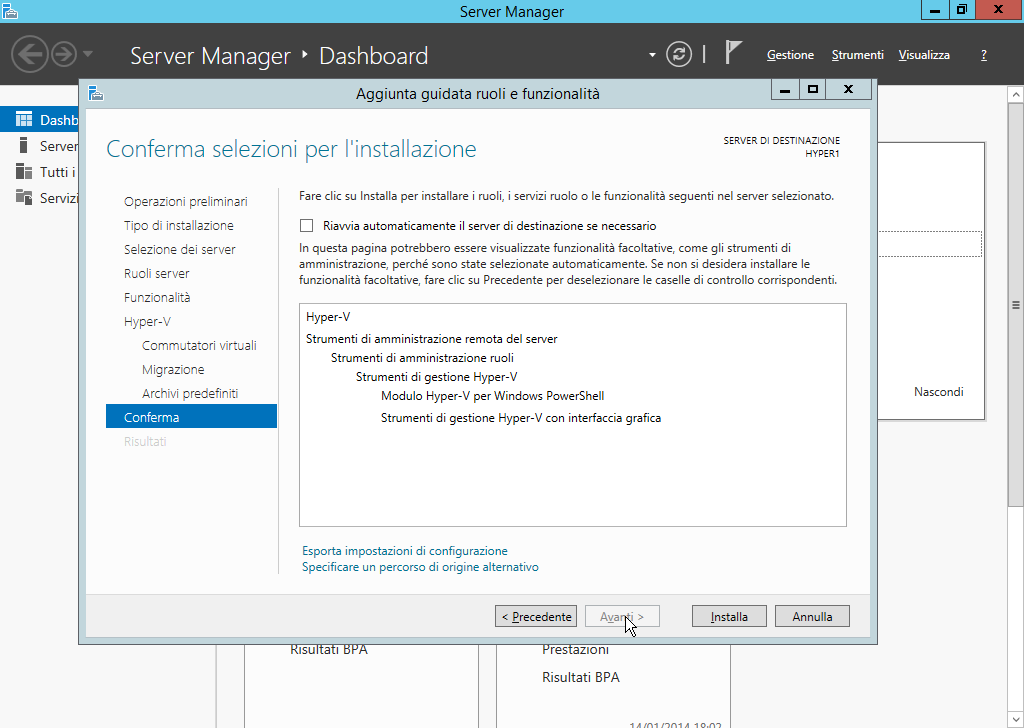Screen dimensions: 1024x728
Task: Click the Dashboard icon in sidebar
Action: pos(24,120)
